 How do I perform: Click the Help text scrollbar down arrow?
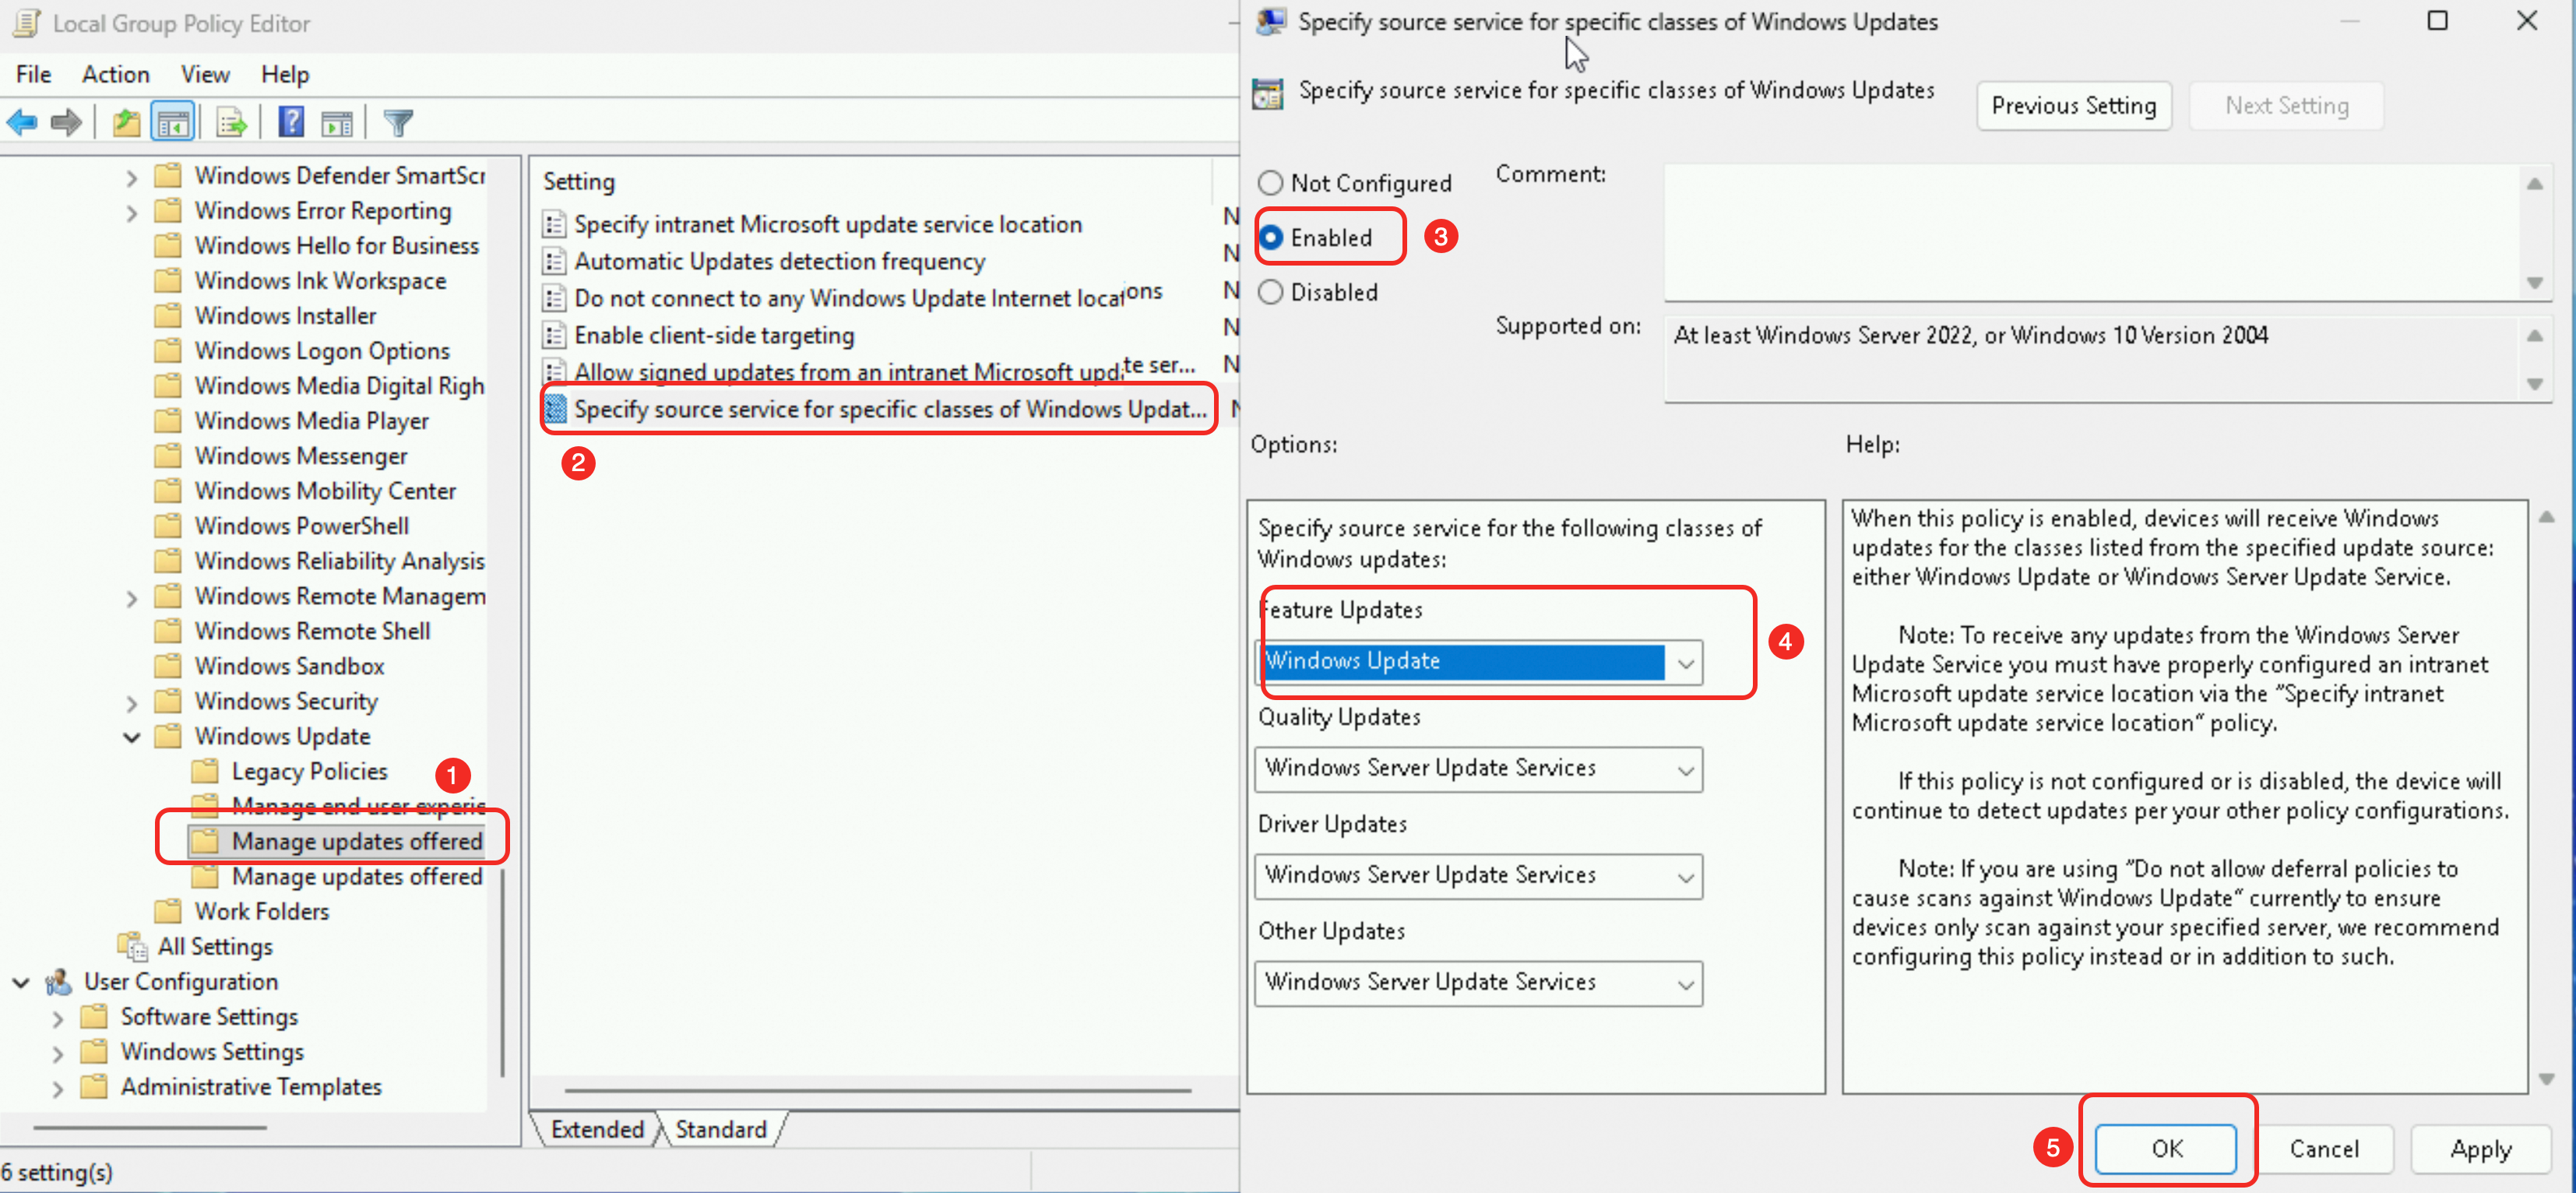click(2546, 1079)
